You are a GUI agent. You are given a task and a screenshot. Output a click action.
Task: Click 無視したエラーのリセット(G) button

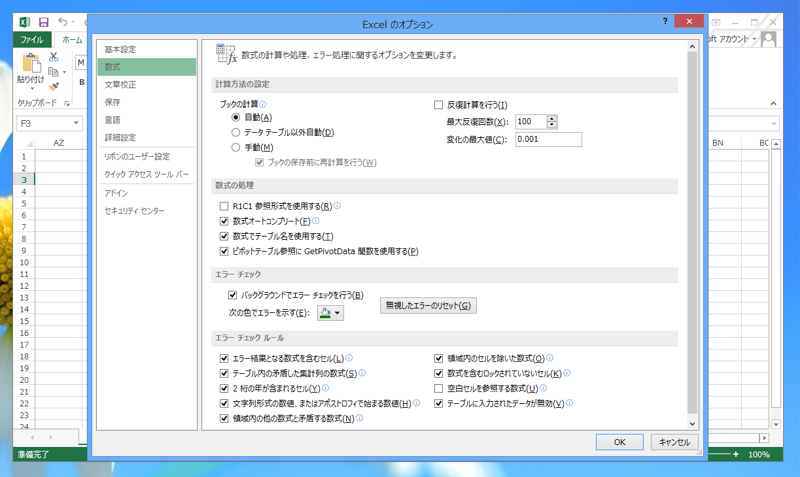click(428, 306)
